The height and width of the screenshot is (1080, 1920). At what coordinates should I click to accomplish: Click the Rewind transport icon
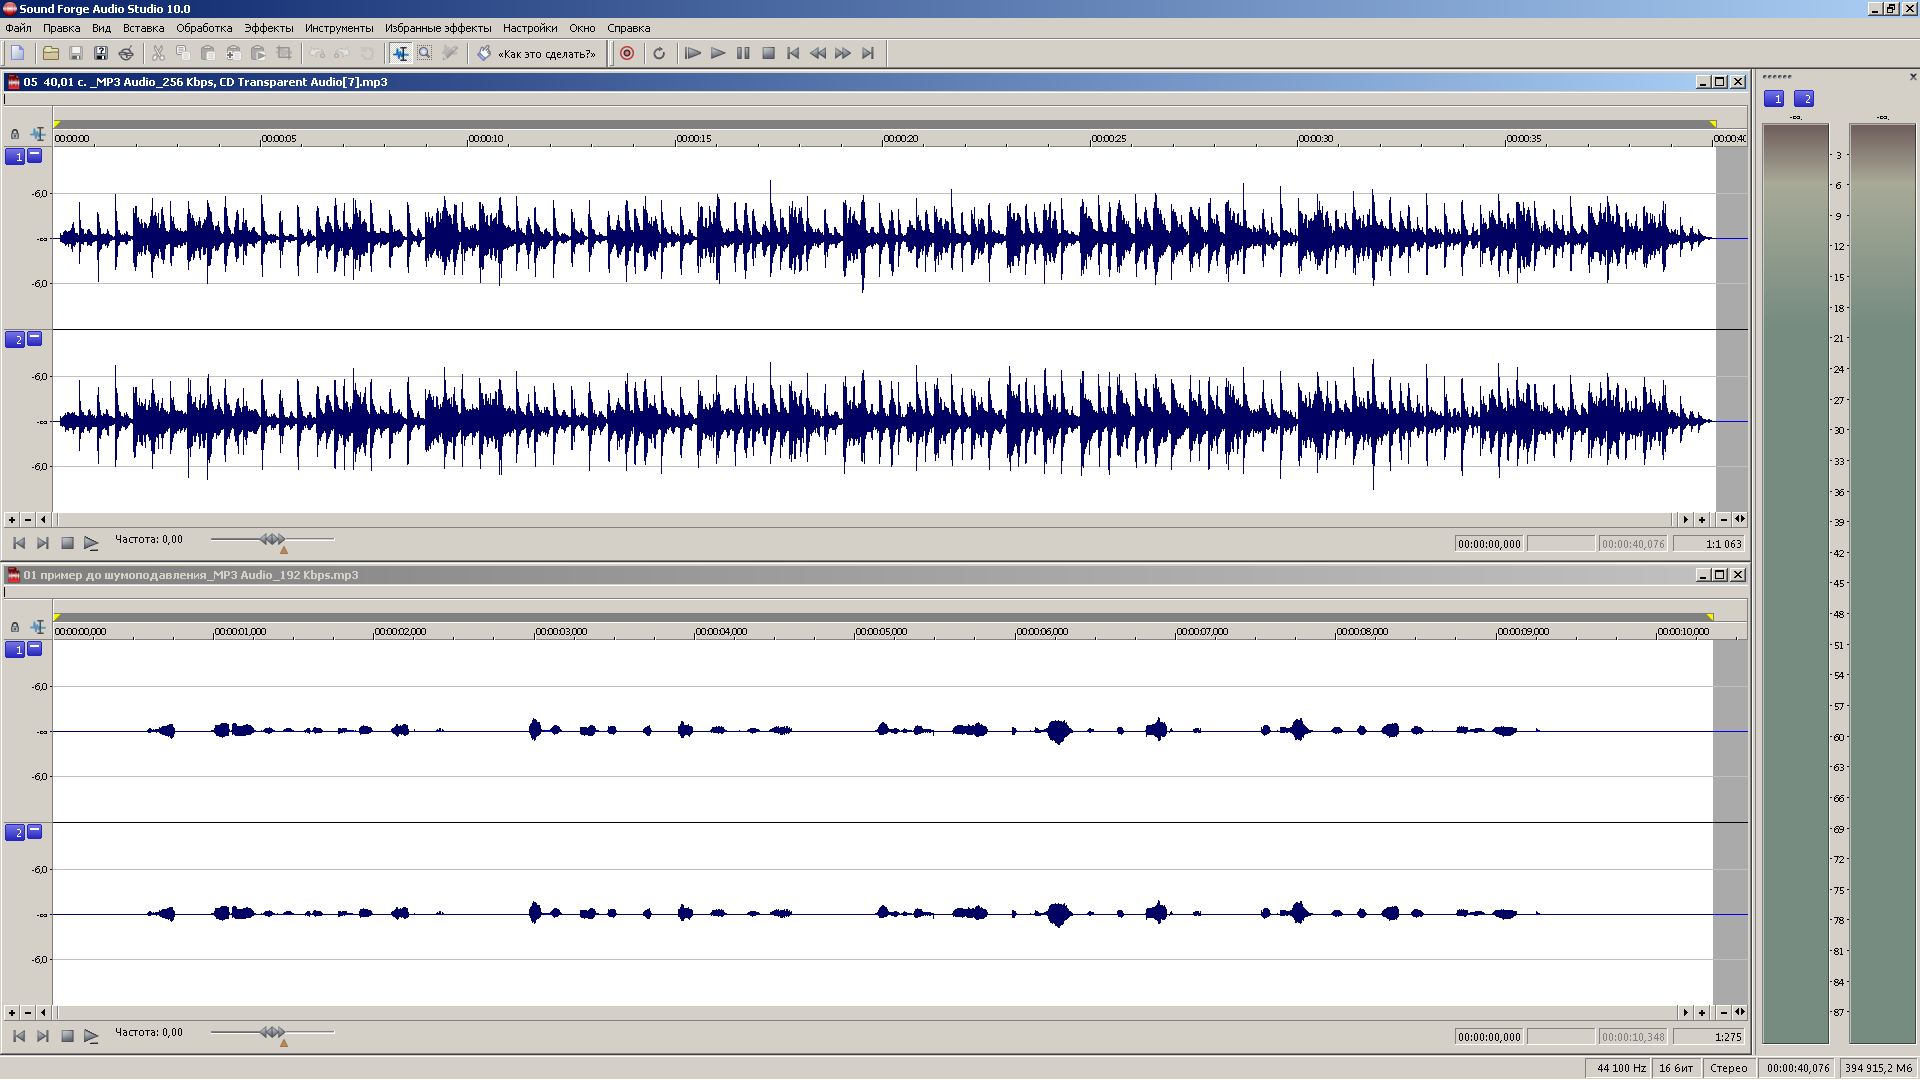click(x=818, y=53)
